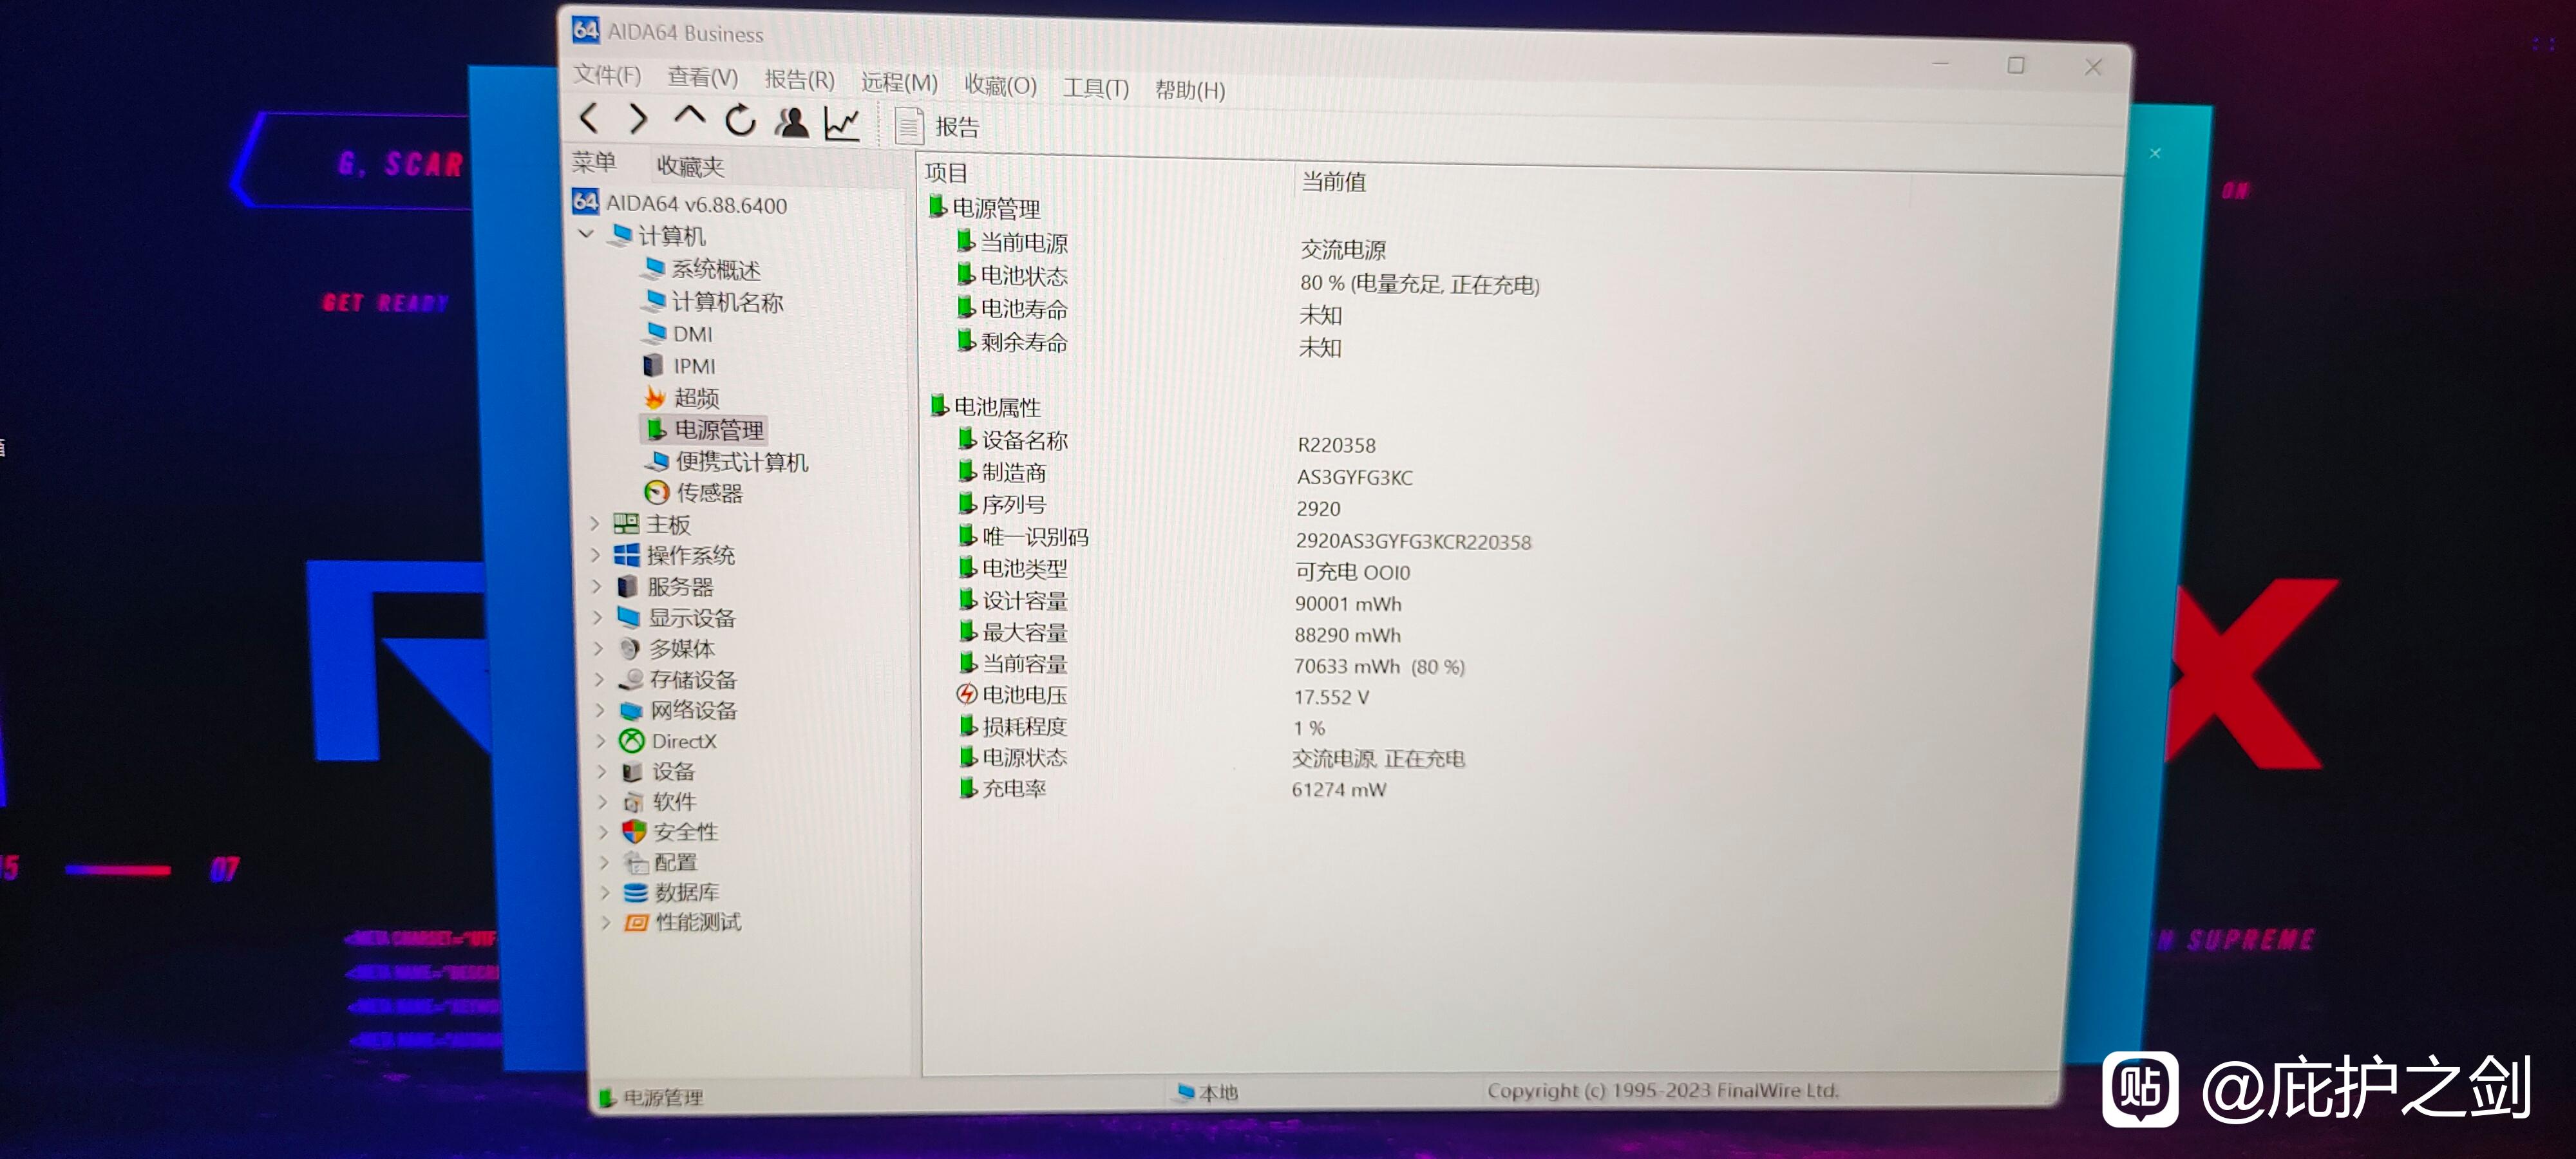2576x1159 pixels.
Task: Select the DMI tree entry
Action: click(x=679, y=333)
